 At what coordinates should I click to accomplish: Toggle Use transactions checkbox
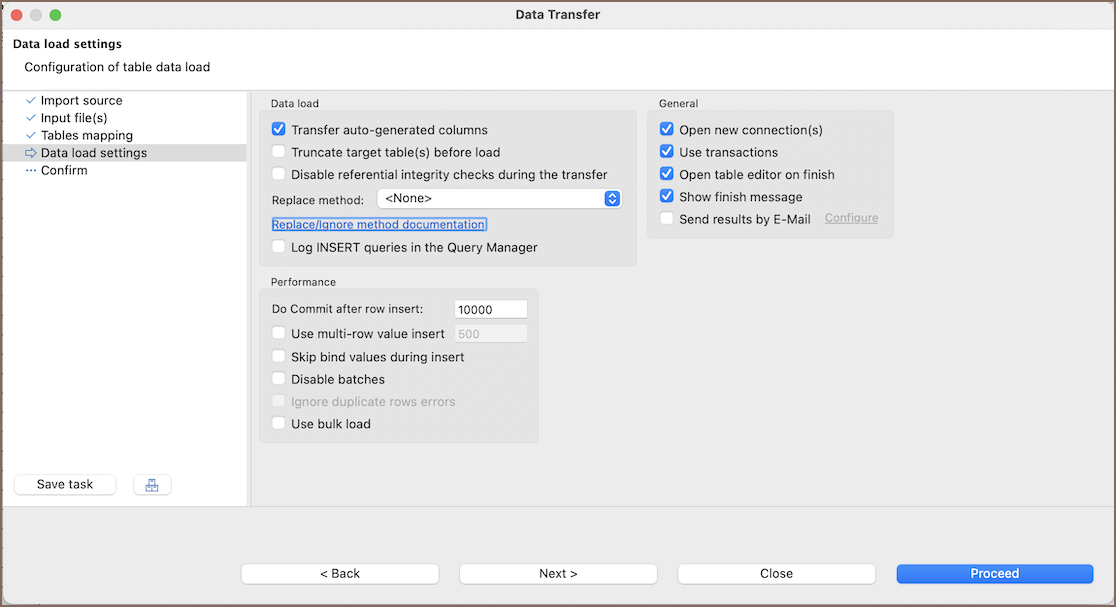[667, 152]
